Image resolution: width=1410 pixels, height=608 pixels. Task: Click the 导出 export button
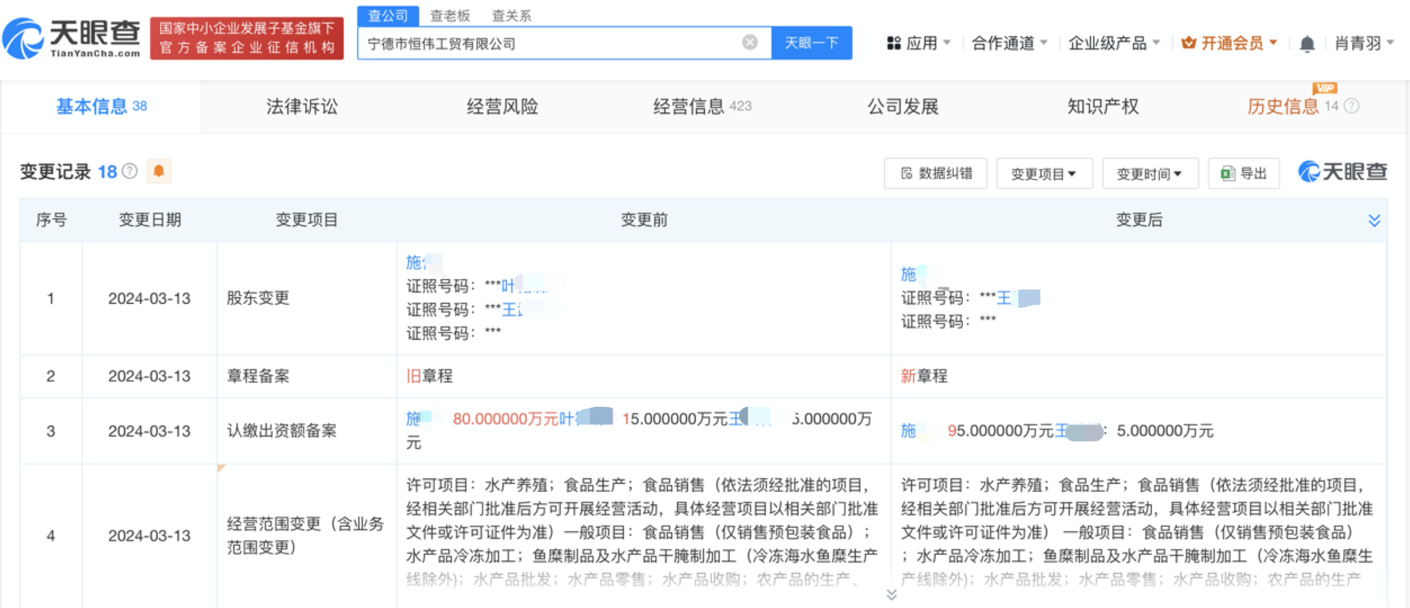point(1244,173)
